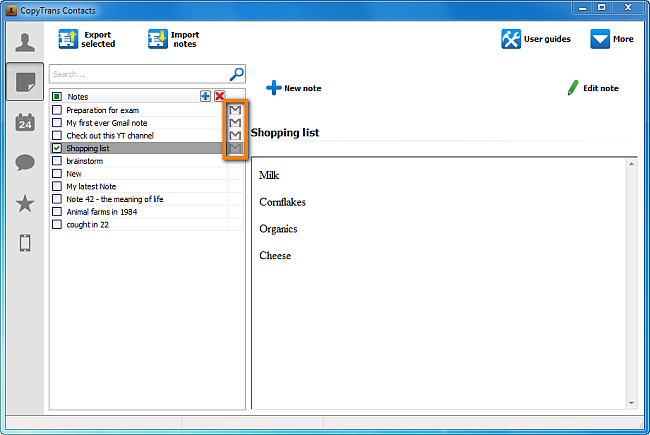Check the Note 42 checkbox
This screenshot has width=650, height=435.
pos(57,199)
